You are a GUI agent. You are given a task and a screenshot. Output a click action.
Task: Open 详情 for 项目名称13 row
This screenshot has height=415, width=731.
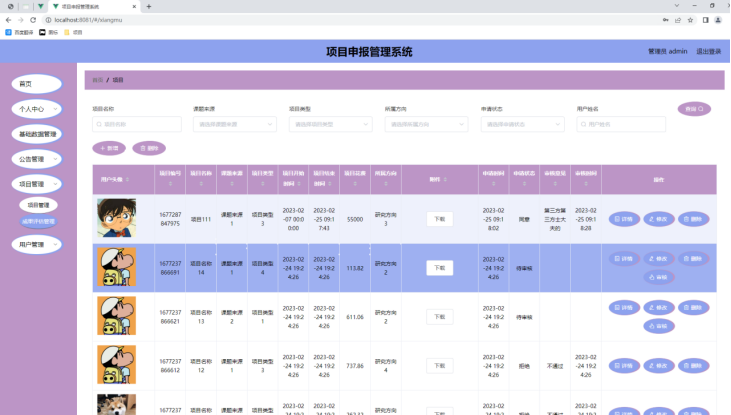coord(624,308)
